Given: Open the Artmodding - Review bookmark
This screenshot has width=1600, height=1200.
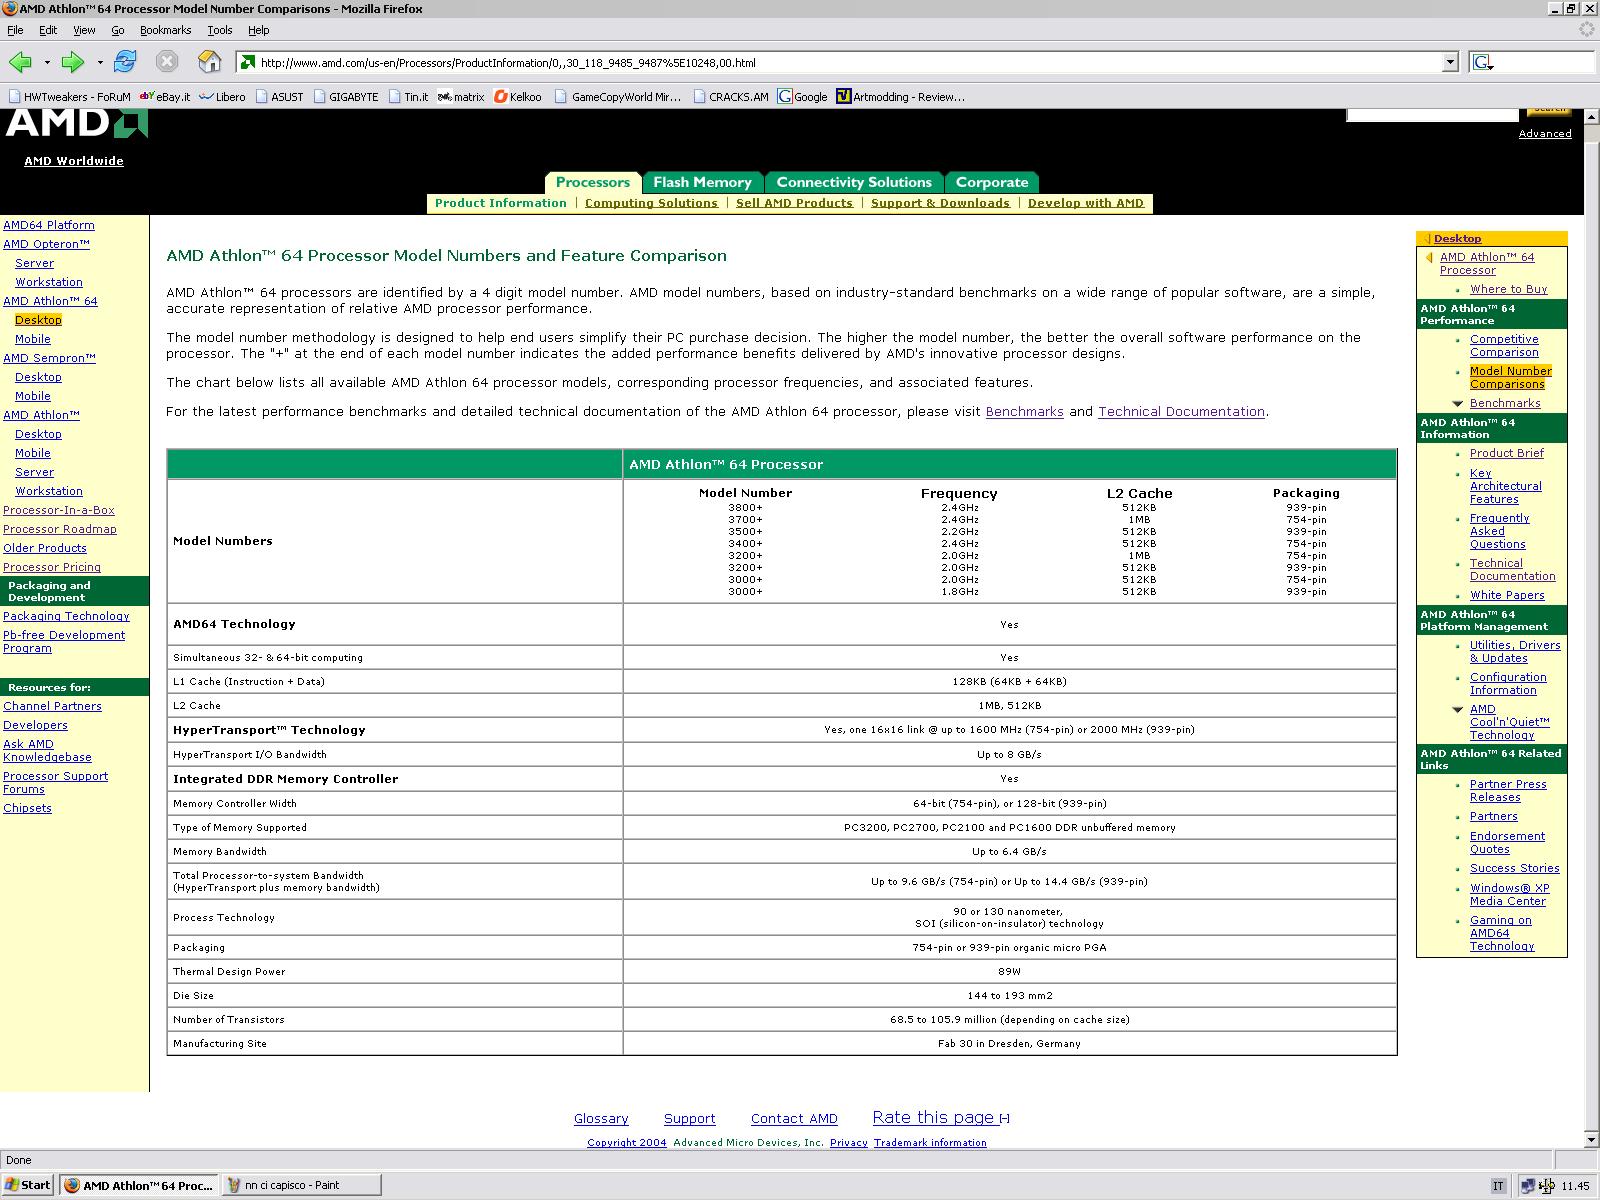Looking at the screenshot, I should click(x=901, y=97).
